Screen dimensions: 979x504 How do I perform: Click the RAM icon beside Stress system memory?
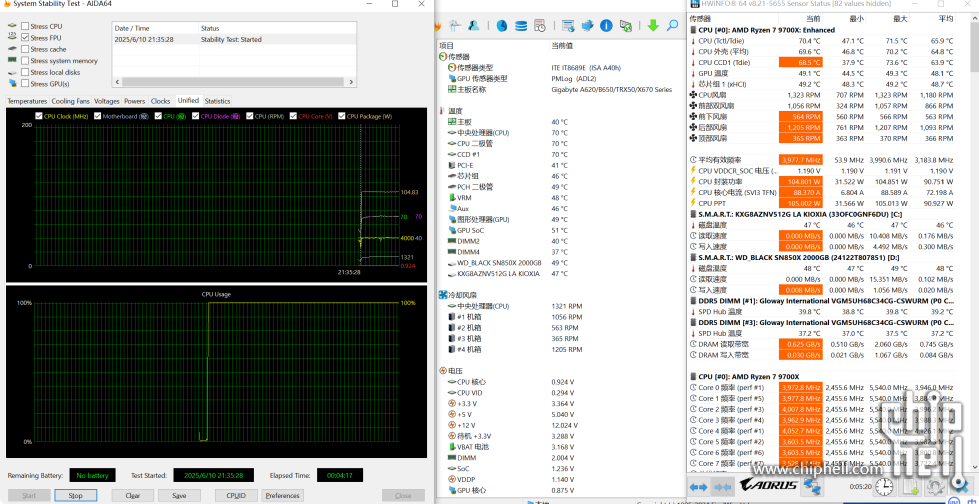point(12,61)
